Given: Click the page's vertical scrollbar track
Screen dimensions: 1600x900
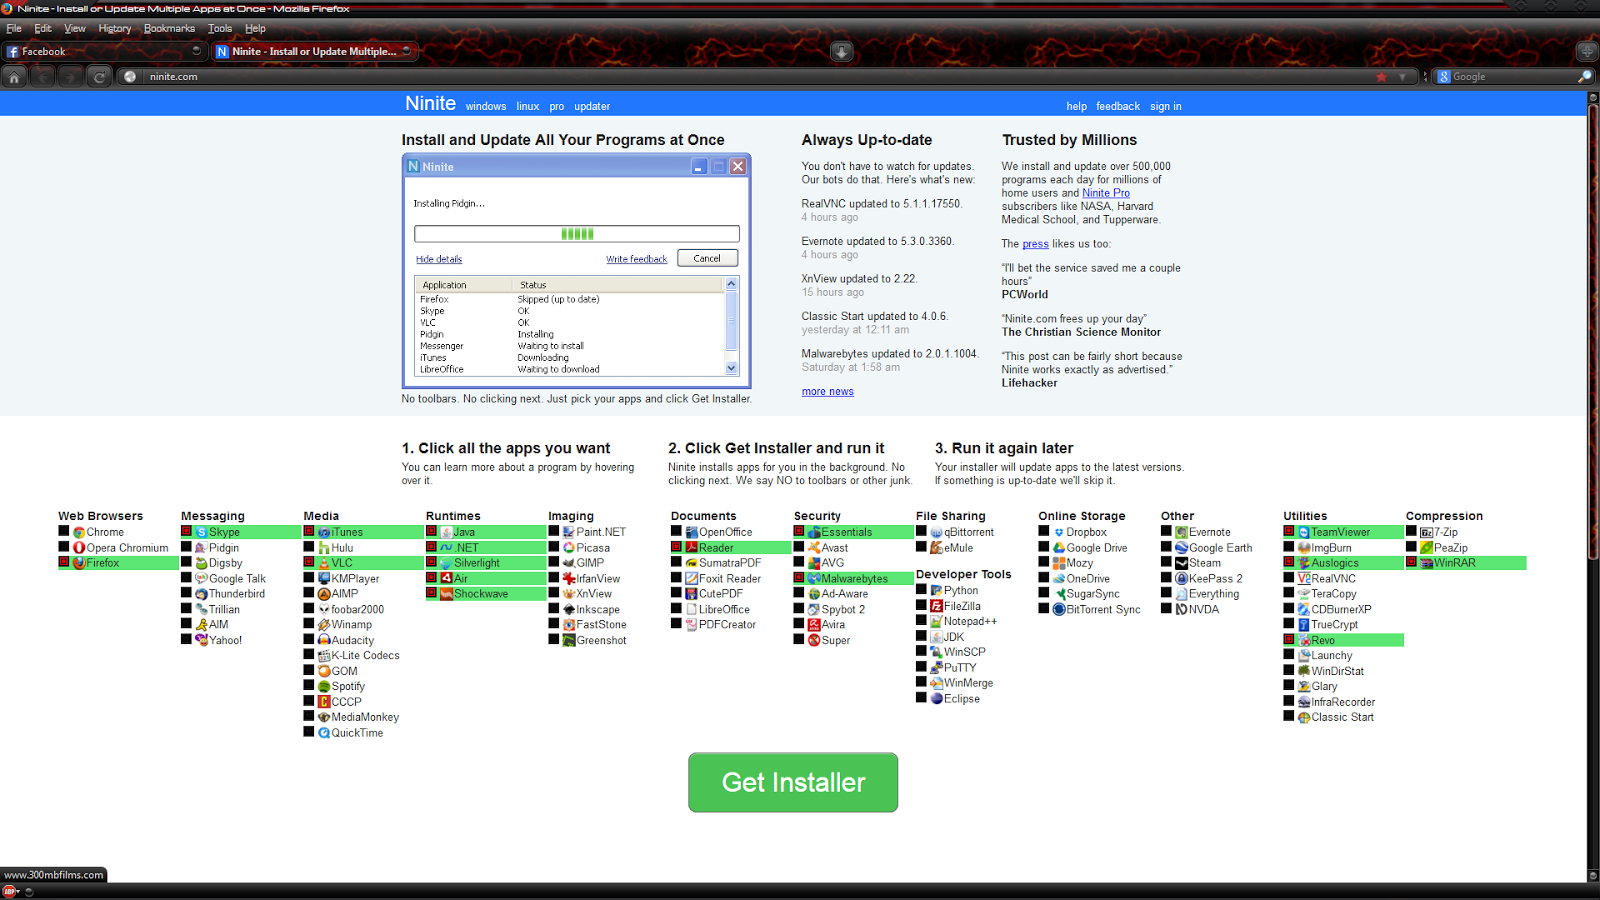Looking at the screenshot, I should [x=1593, y=487].
